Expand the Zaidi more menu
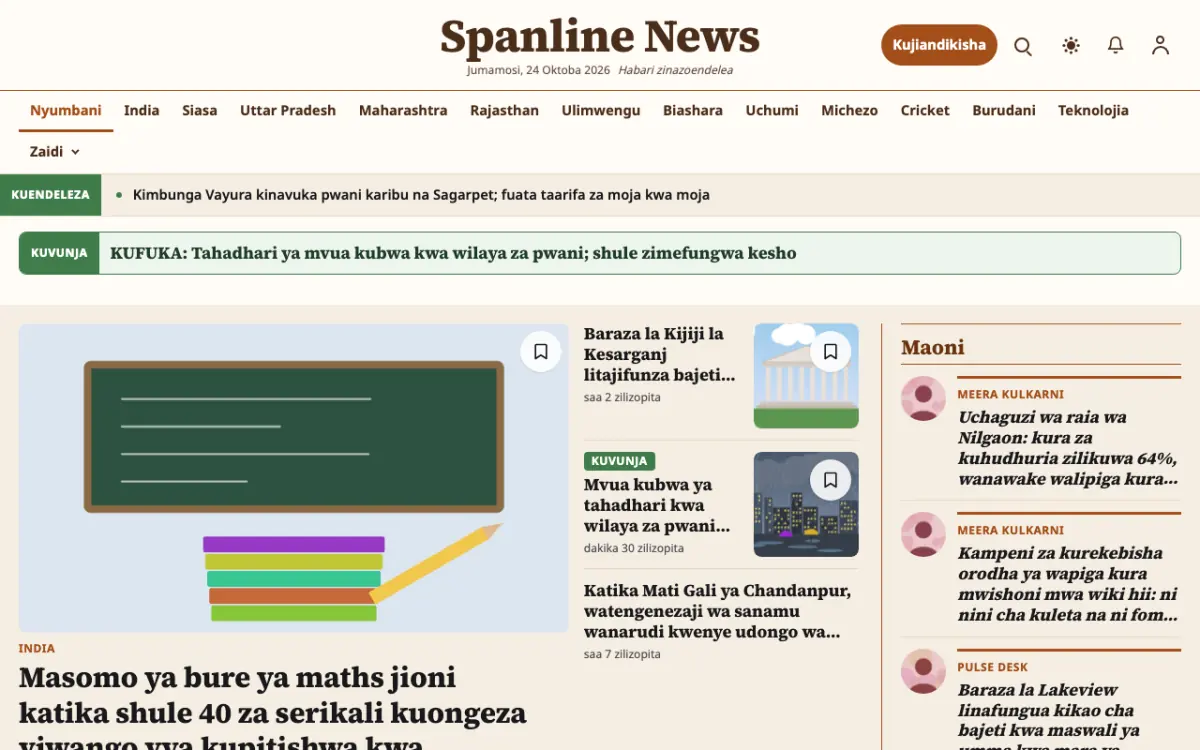 54,152
